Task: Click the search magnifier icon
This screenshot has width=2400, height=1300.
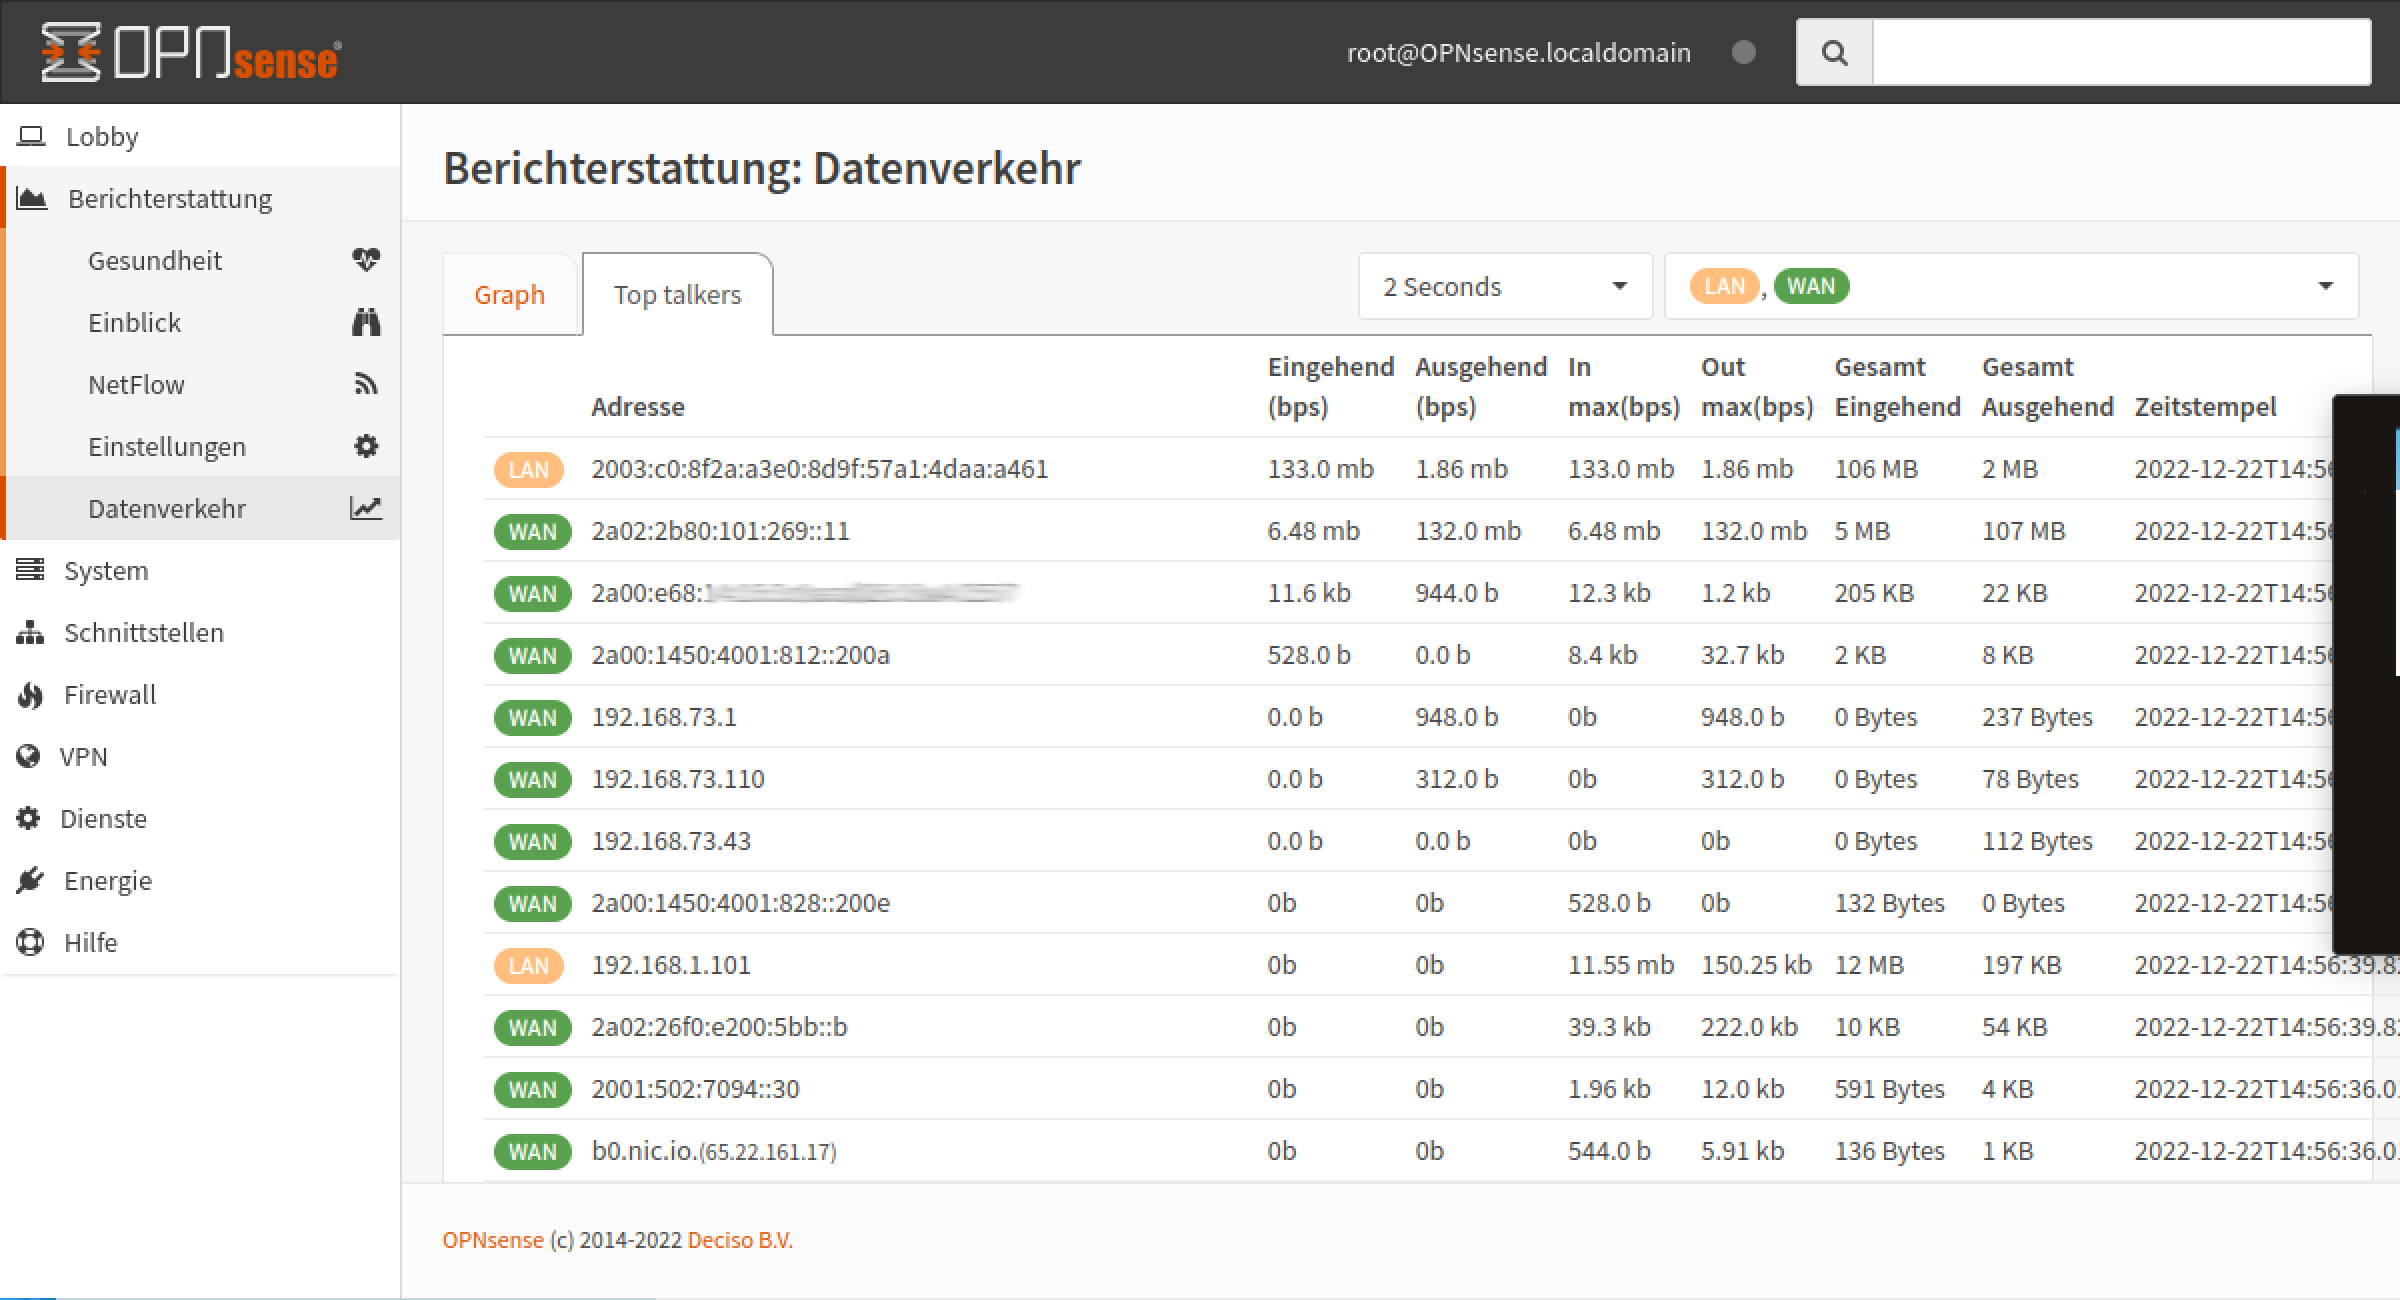Action: [1834, 52]
